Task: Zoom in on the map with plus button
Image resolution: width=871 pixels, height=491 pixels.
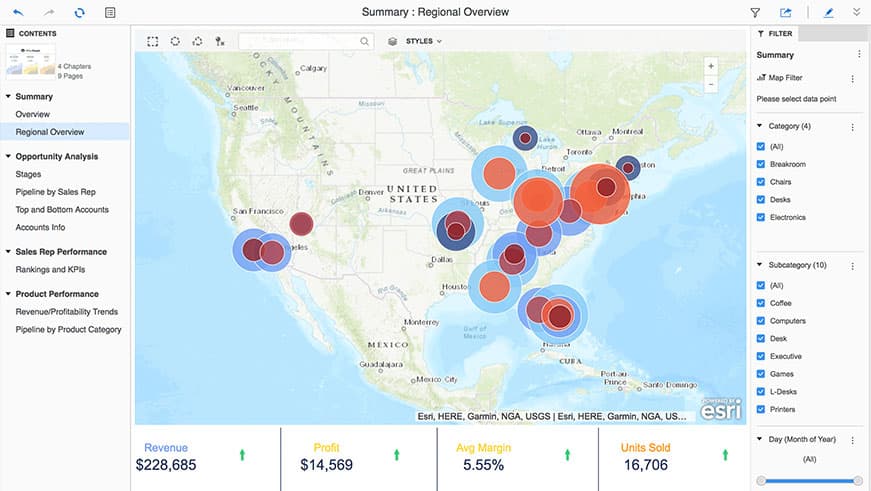Action: (711, 66)
